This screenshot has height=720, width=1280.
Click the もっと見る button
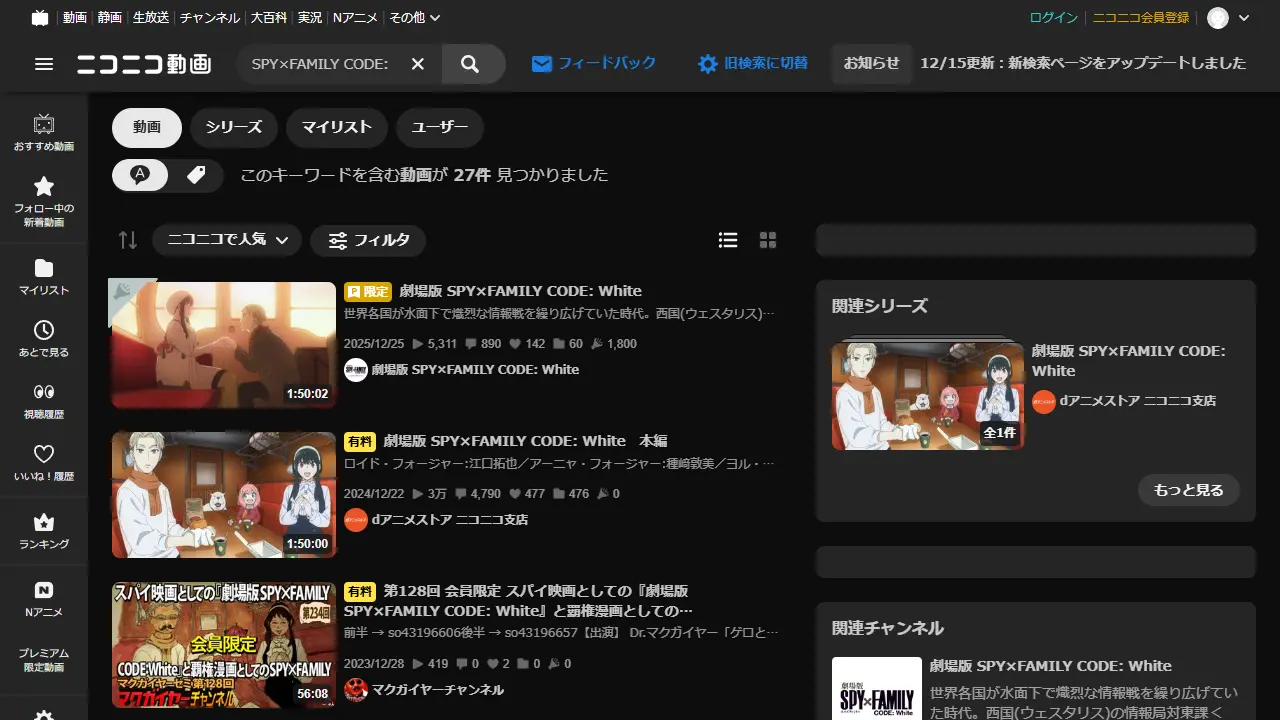(1188, 490)
